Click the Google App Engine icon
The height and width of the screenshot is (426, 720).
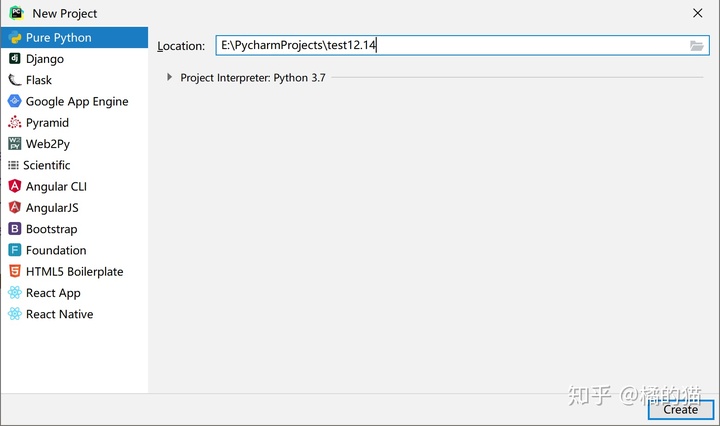pyautogui.click(x=15, y=101)
